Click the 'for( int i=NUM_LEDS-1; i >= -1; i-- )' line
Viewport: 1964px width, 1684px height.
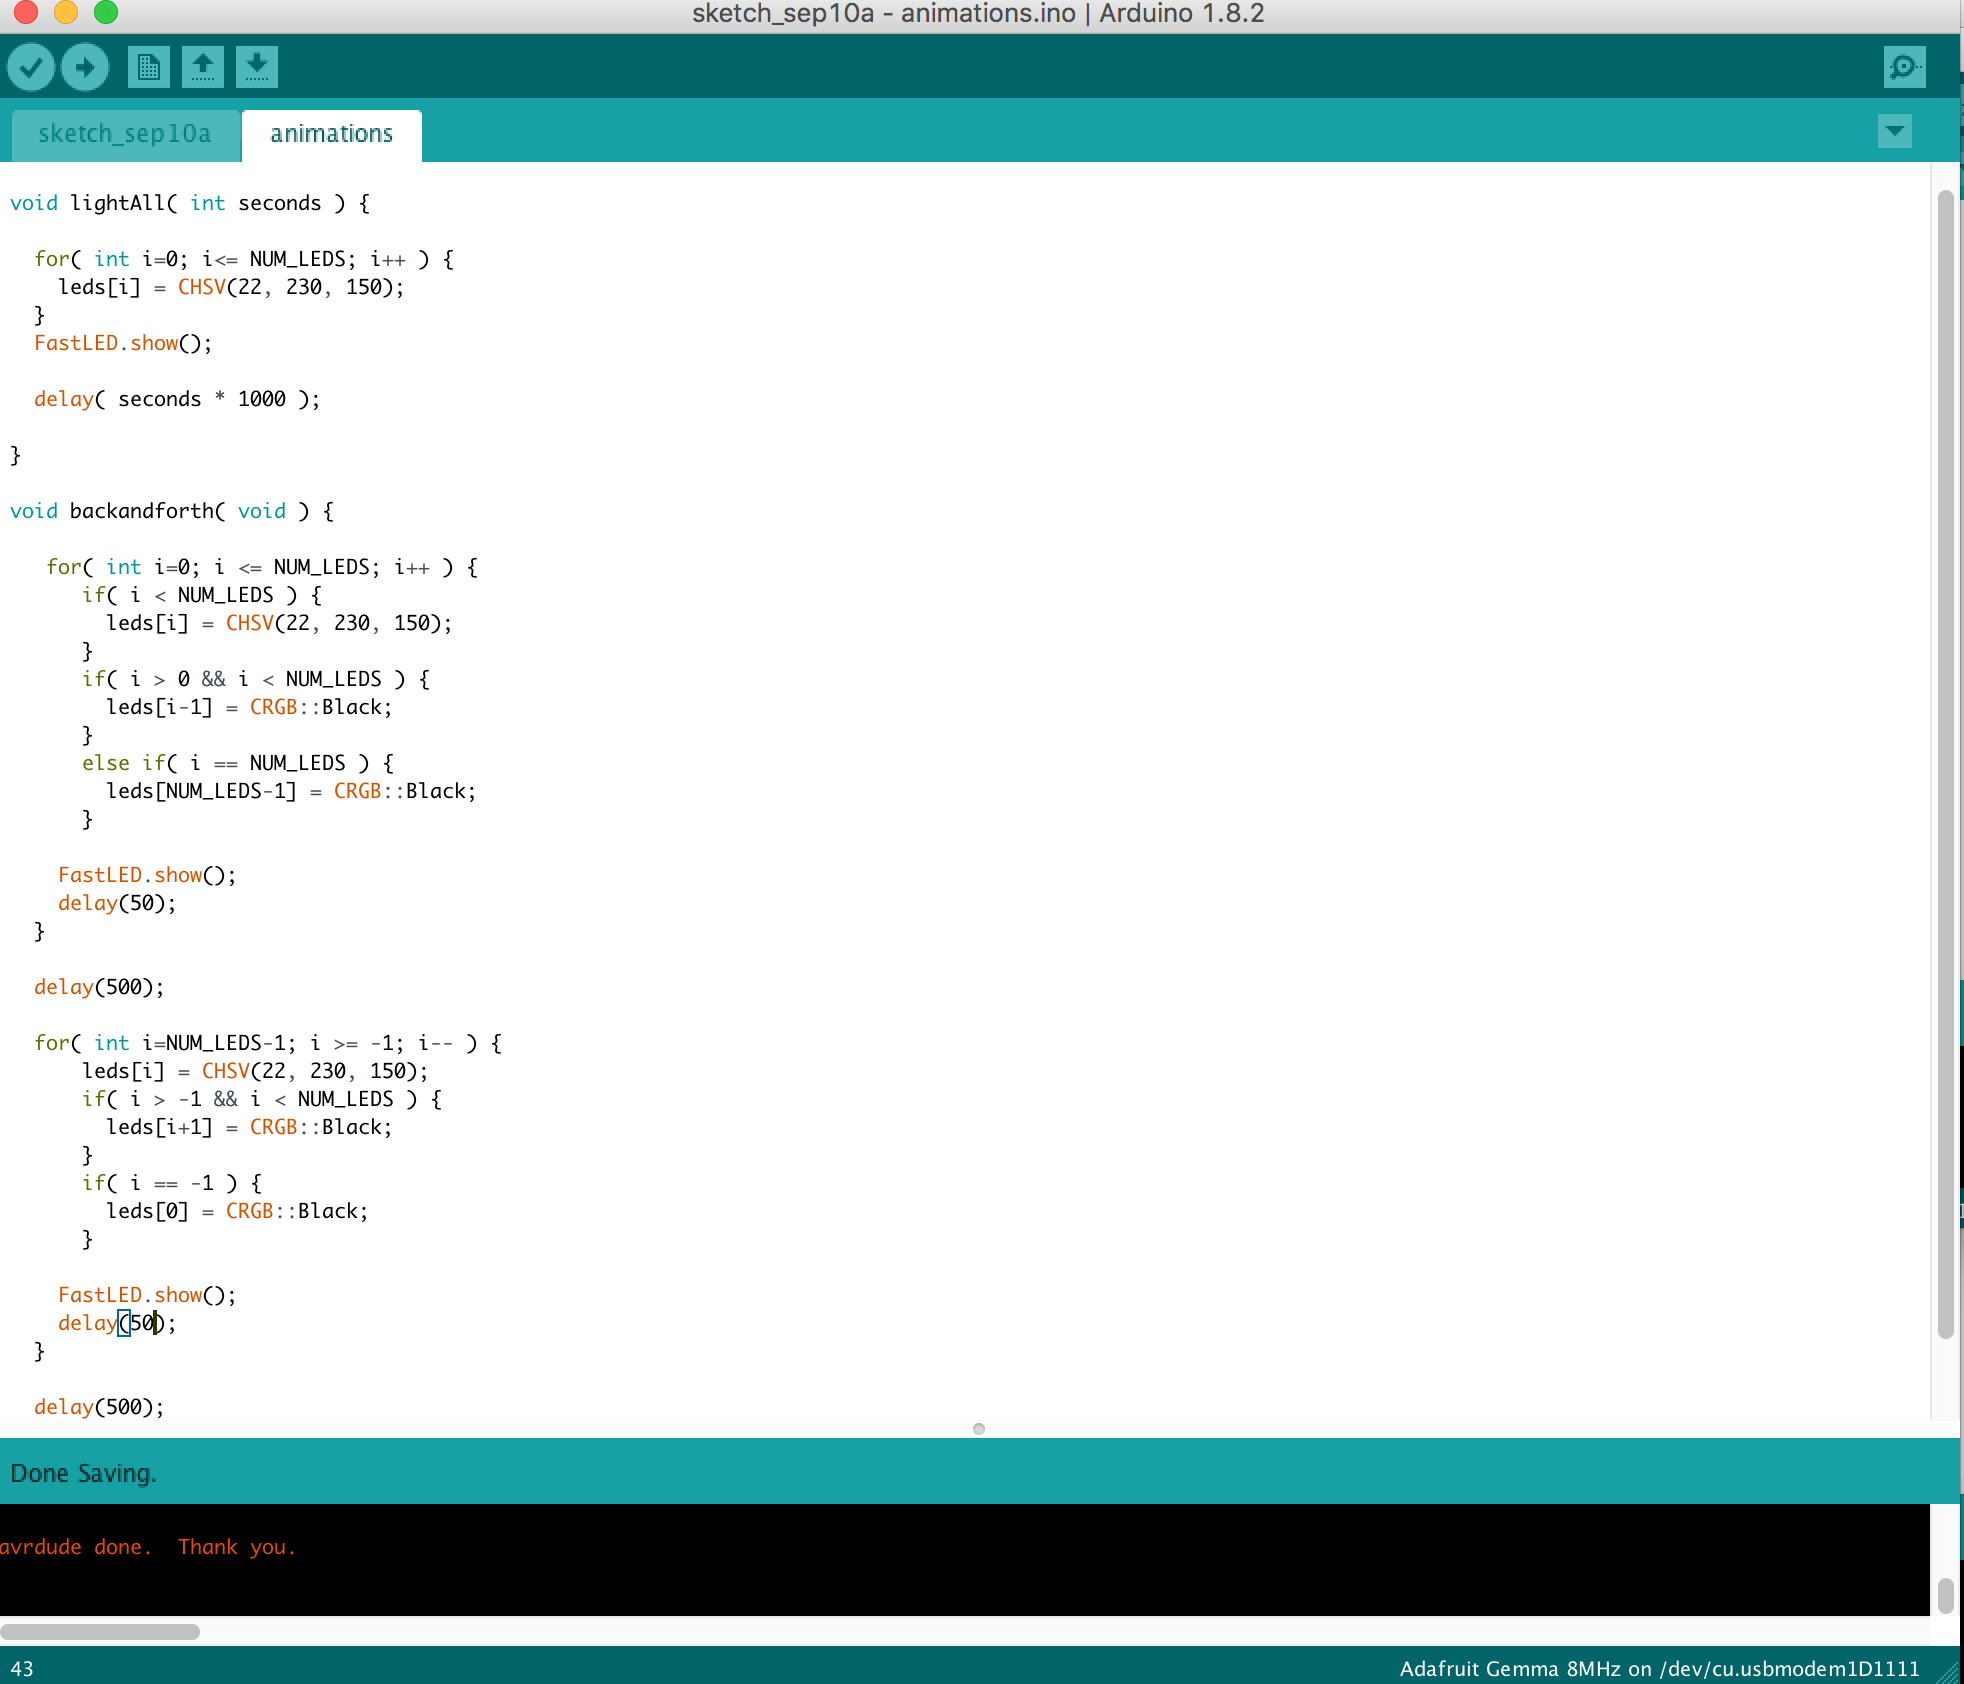click(x=268, y=1043)
